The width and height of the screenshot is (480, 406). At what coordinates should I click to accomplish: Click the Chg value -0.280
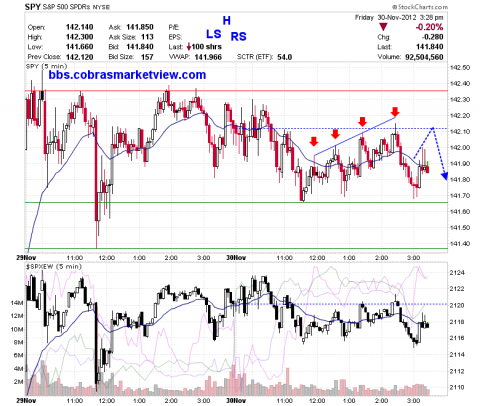coord(432,37)
